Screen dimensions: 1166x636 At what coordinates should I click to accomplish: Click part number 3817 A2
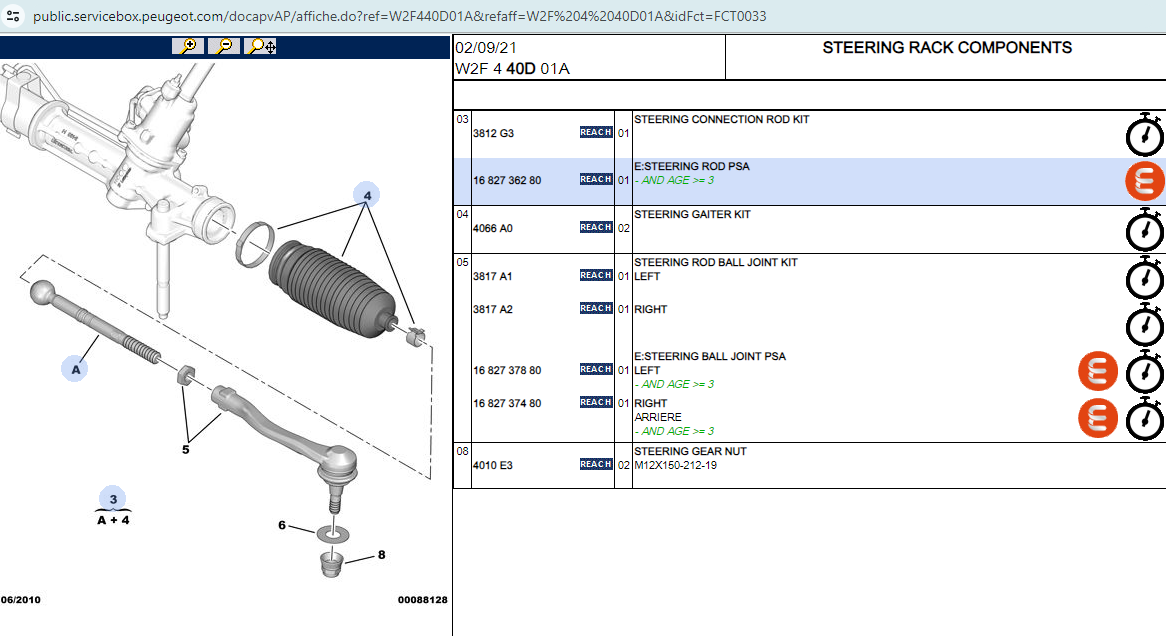(x=492, y=309)
